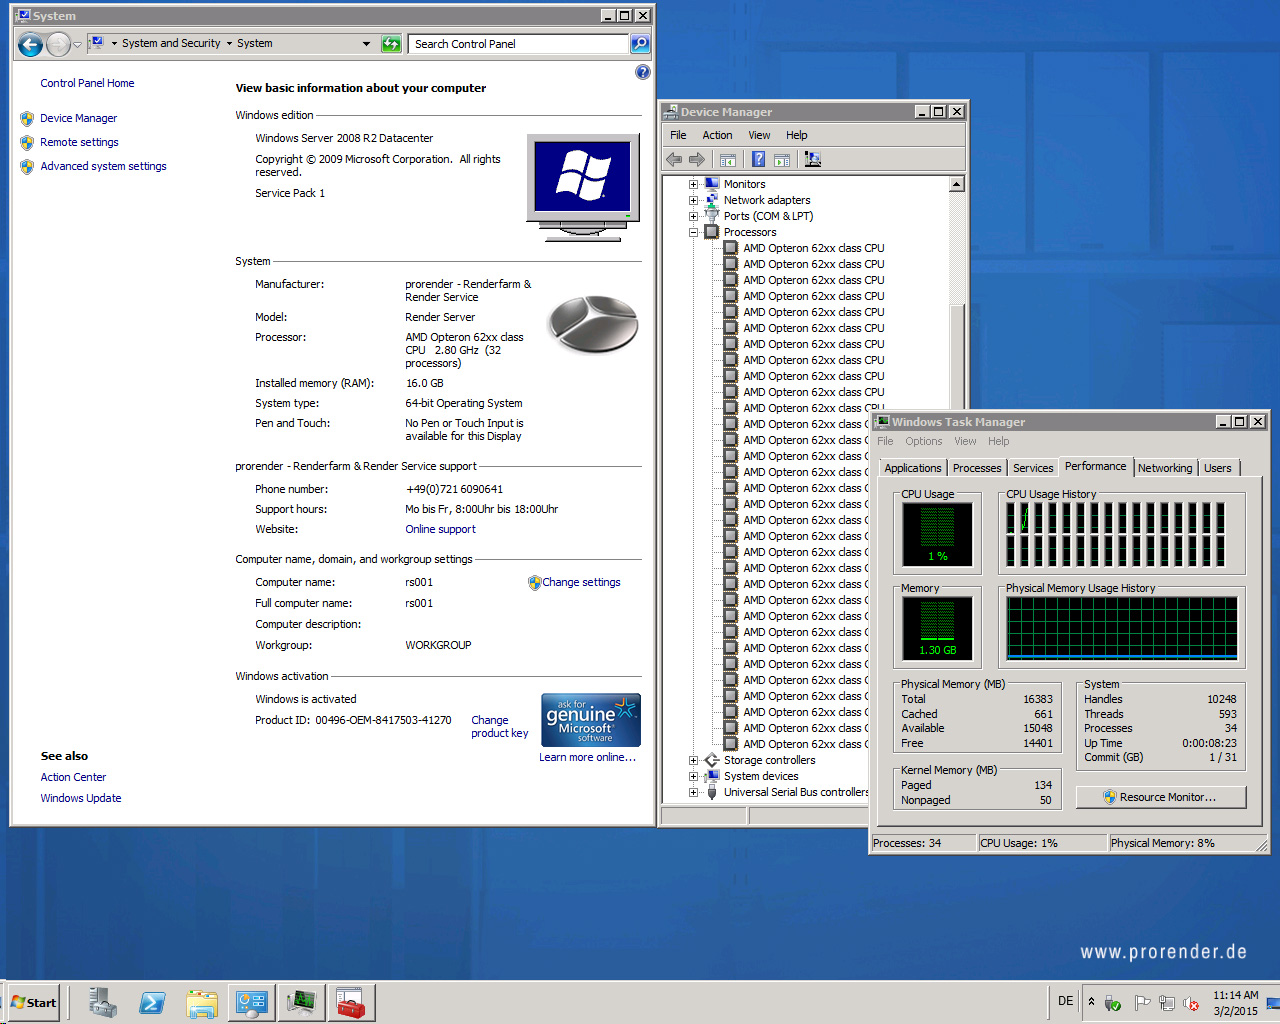Open the recent pages dropdown beside Forward
Viewport: 1280px width, 1024px height.
tap(77, 45)
